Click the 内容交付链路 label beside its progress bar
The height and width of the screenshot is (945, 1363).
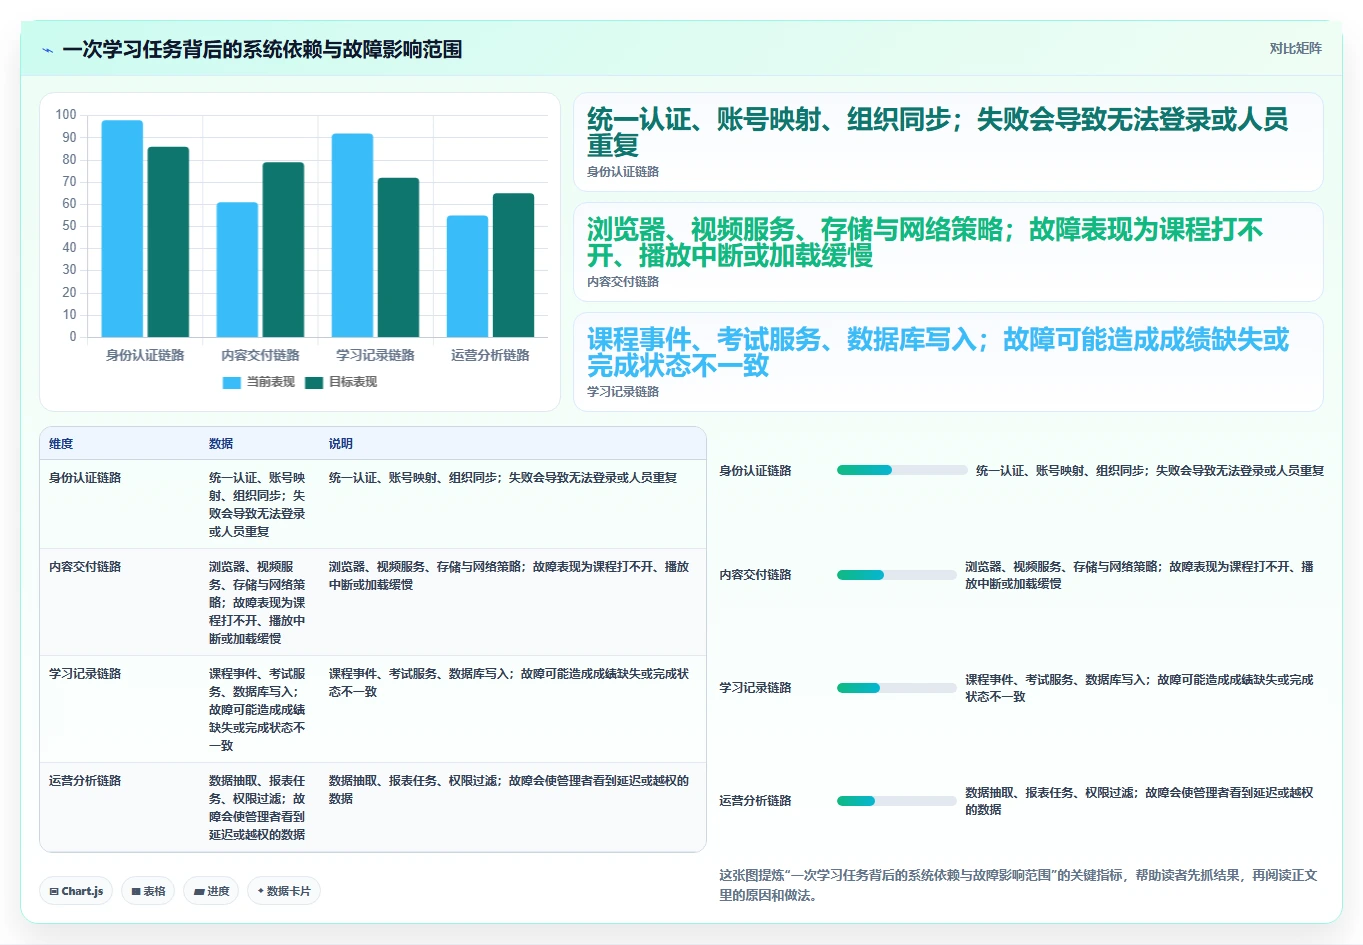[x=755, y=575]
